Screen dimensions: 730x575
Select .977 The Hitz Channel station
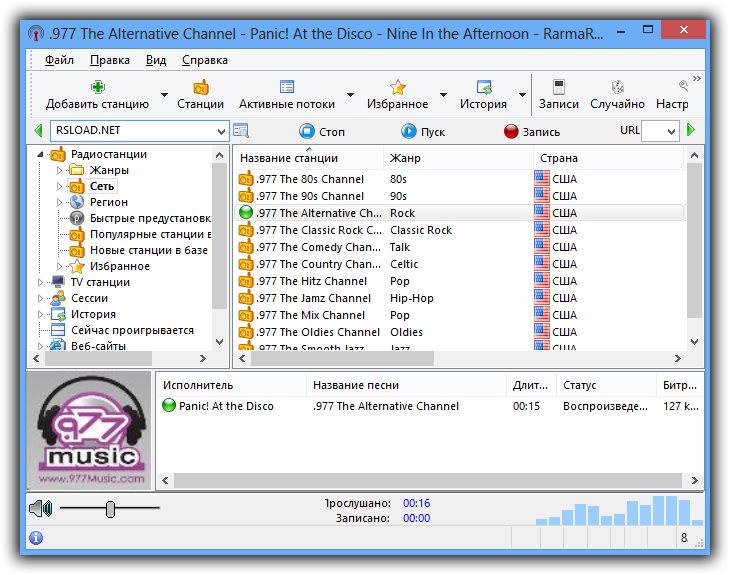tap(459, 281)
